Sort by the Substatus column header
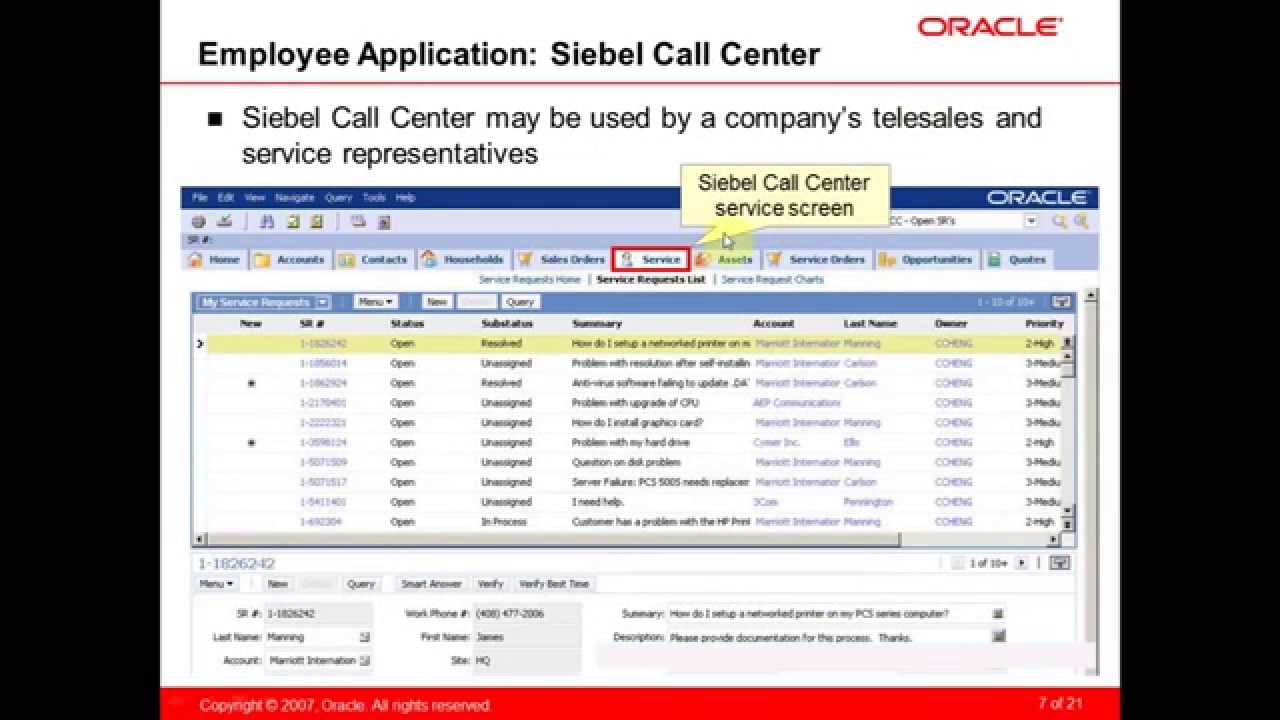1280x720 pixels. point(507,324)
